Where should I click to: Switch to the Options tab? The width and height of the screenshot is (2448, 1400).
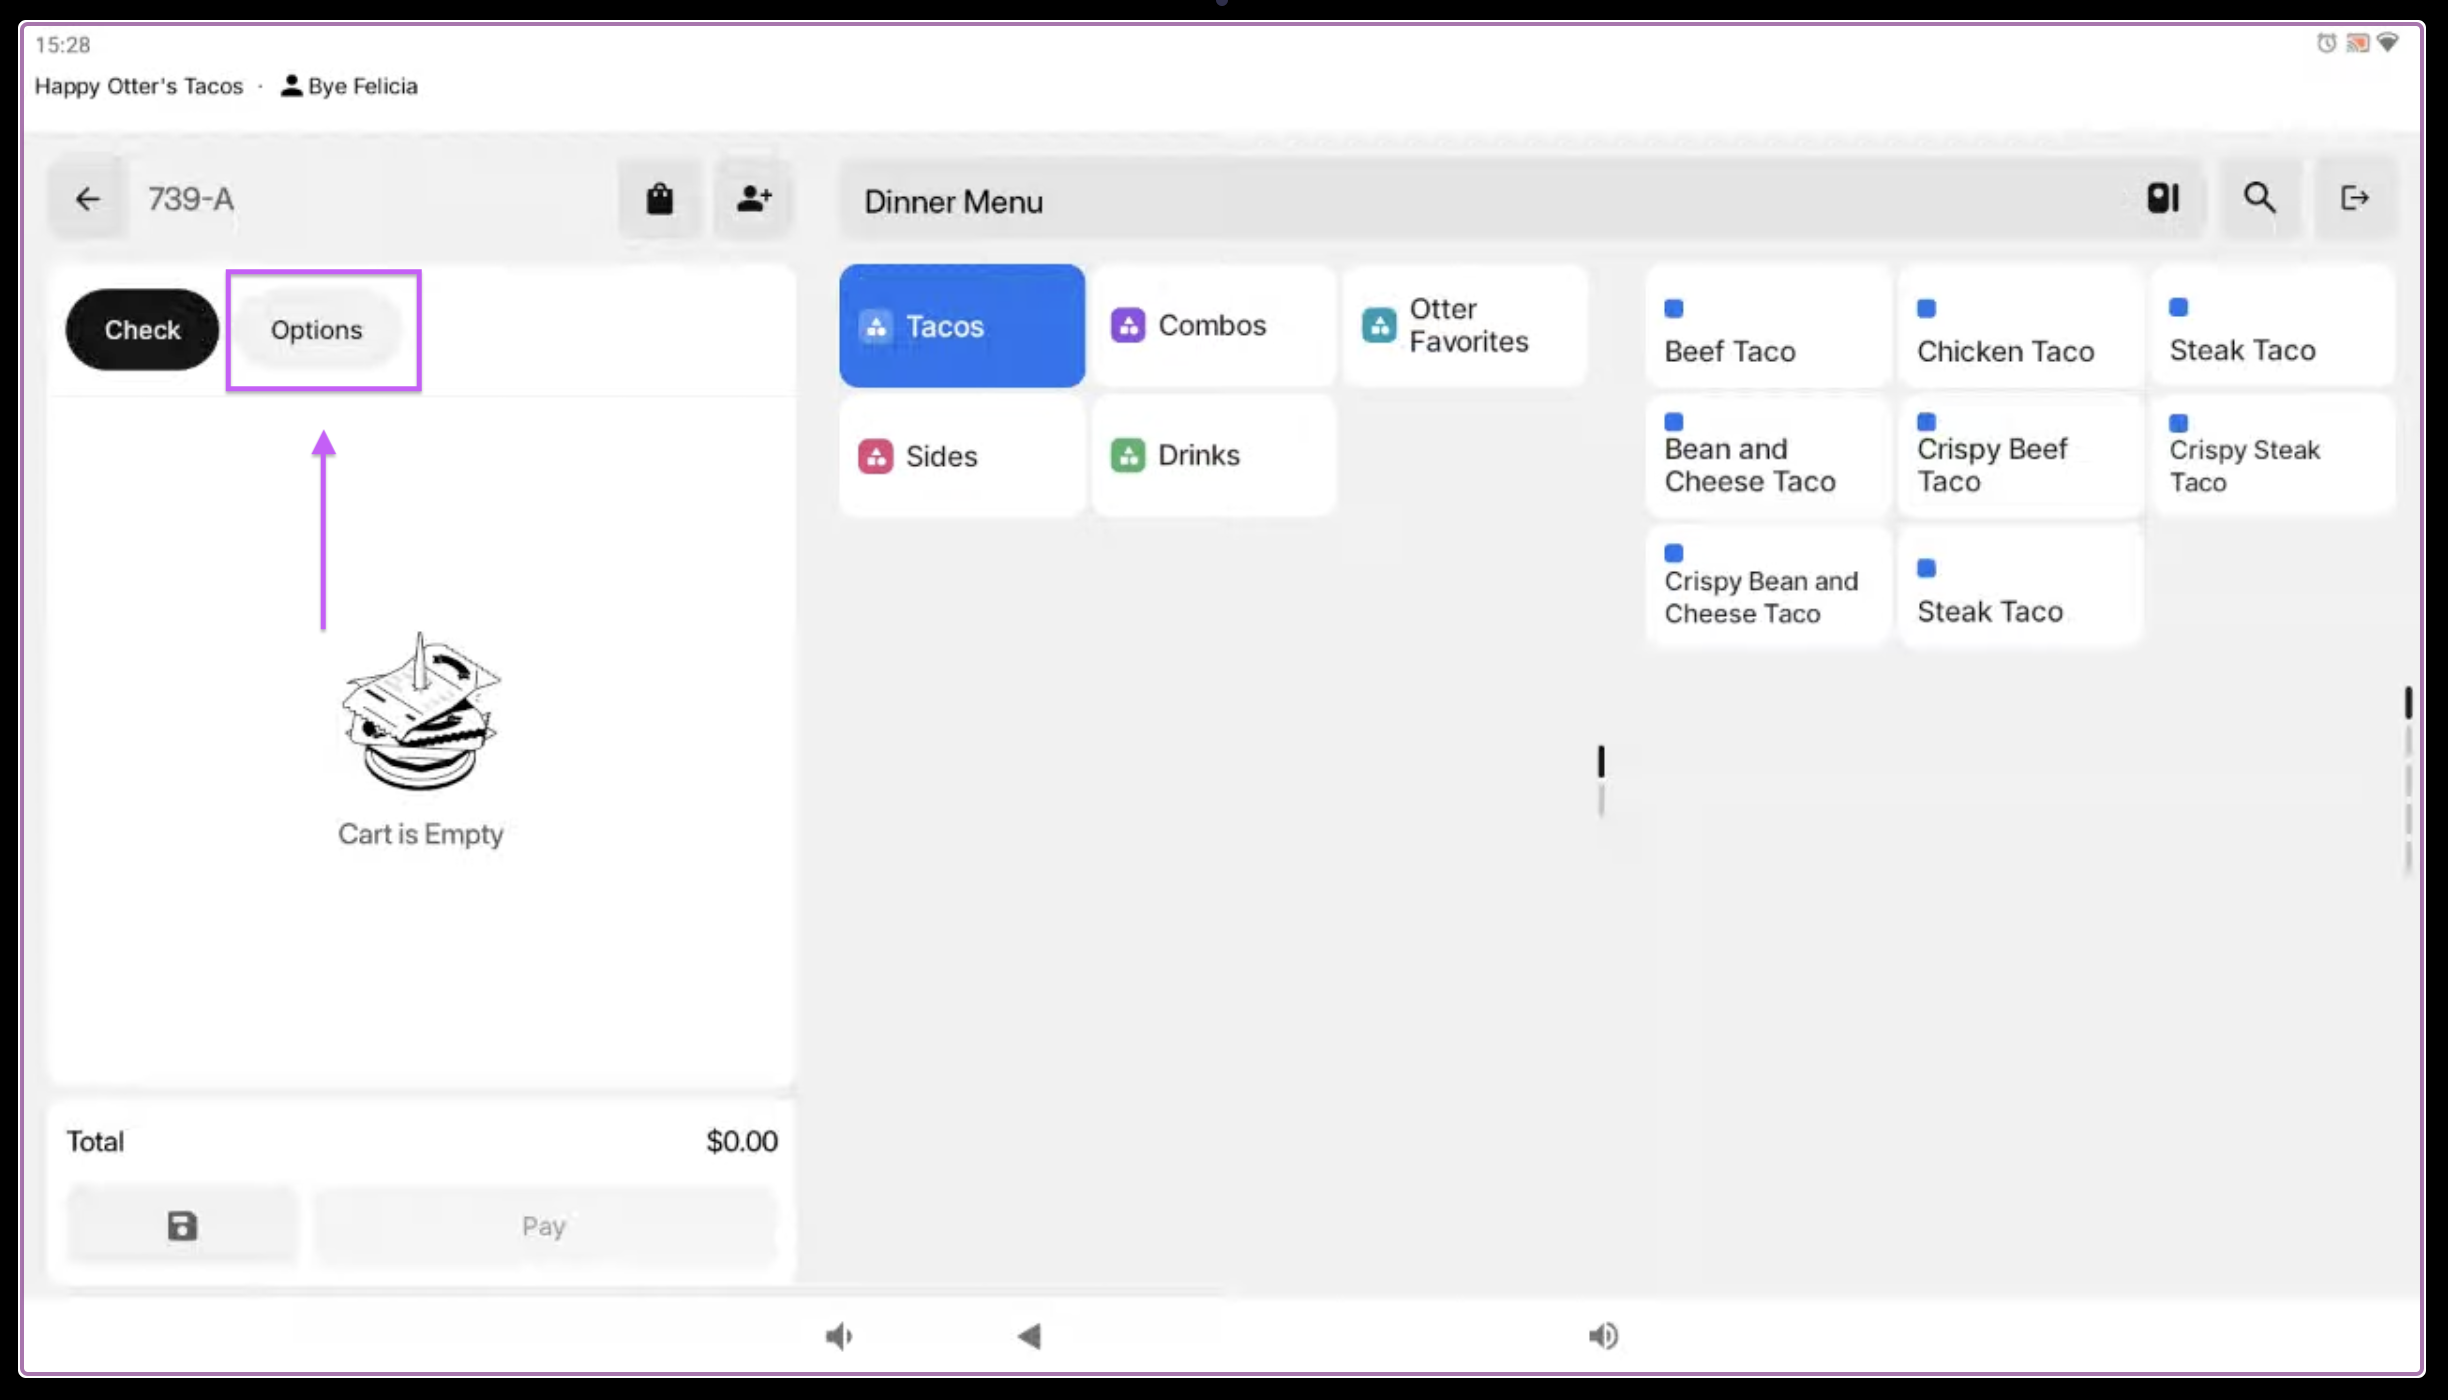(316, 330)
